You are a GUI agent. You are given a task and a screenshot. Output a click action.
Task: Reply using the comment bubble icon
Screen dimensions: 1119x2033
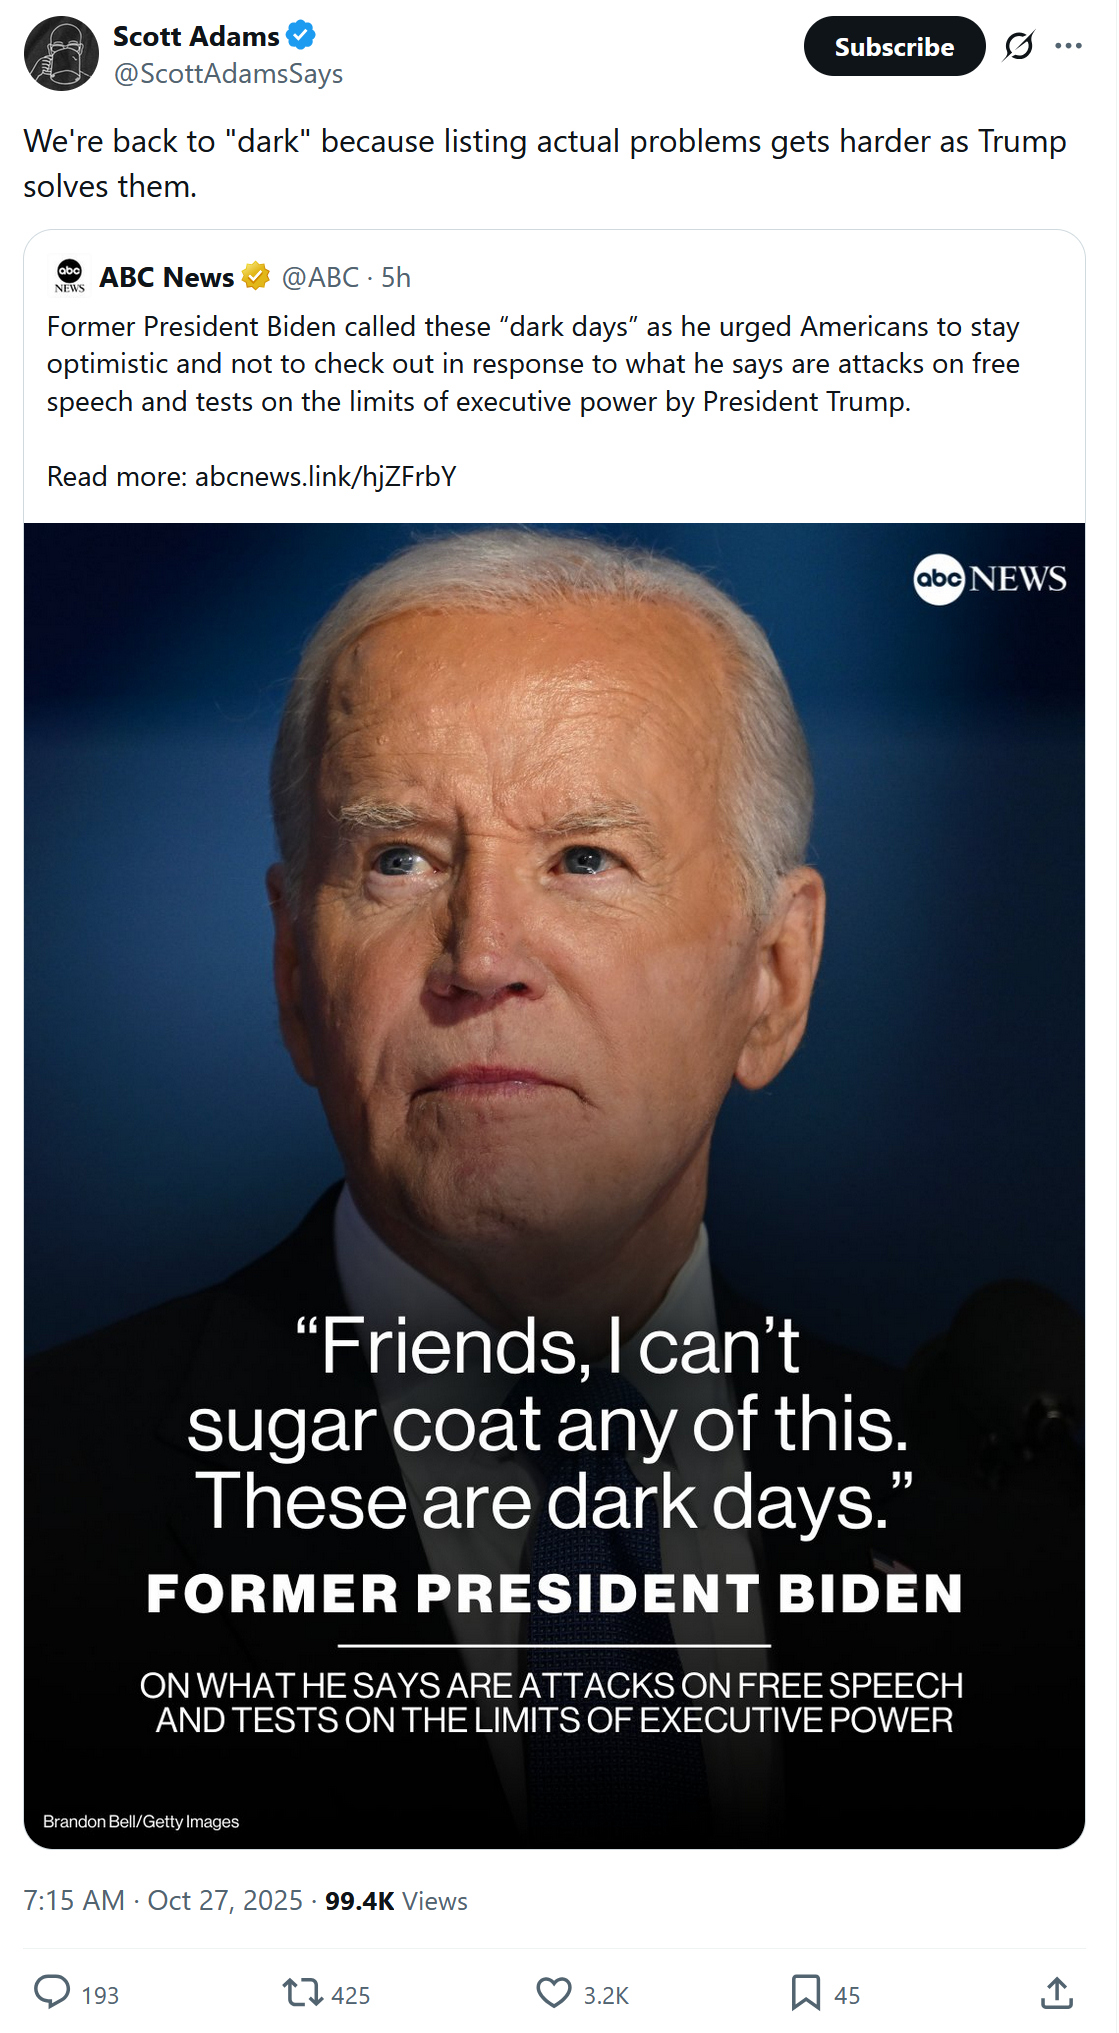pos(52,1991)
